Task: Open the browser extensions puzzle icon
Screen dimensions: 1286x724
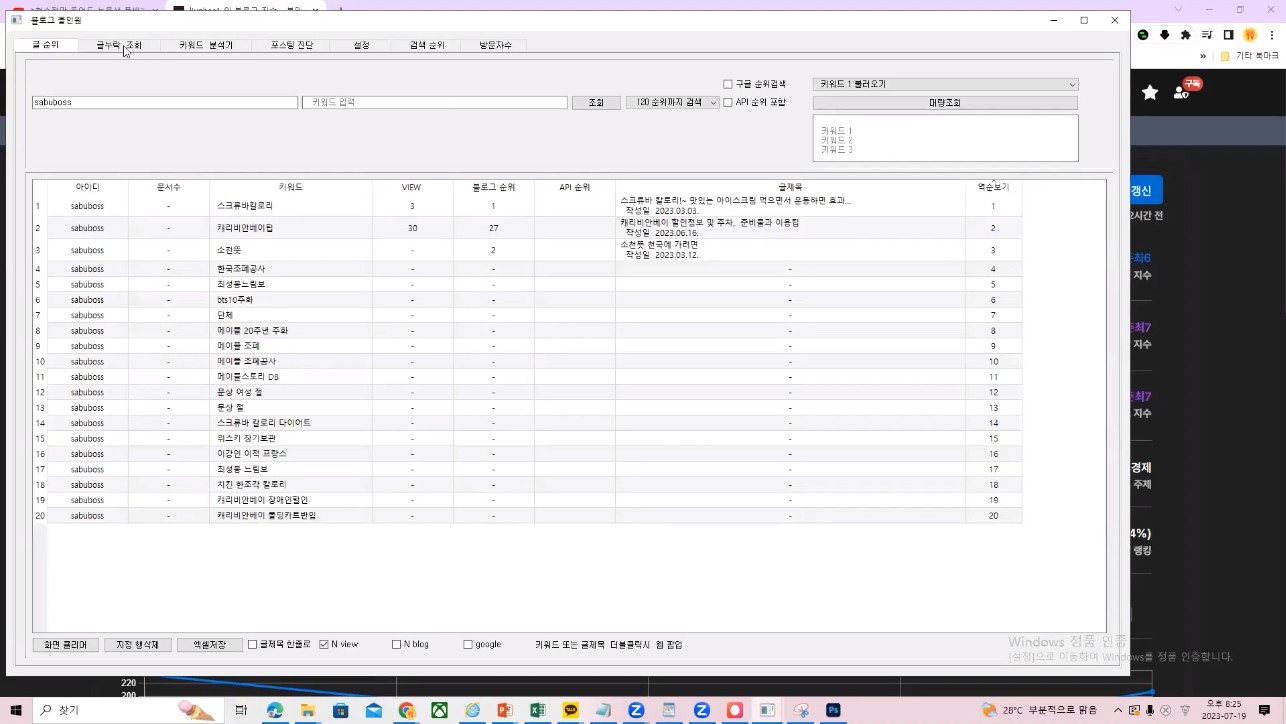Action: pos(1186,35)
